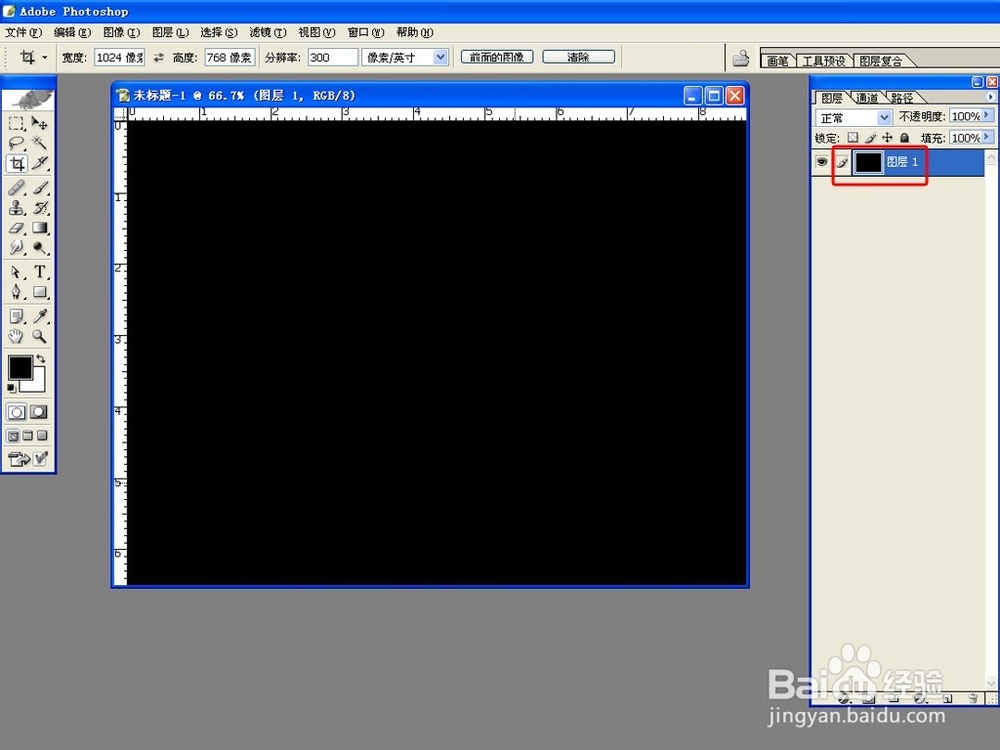Select the Pen tool

point(17,292)
